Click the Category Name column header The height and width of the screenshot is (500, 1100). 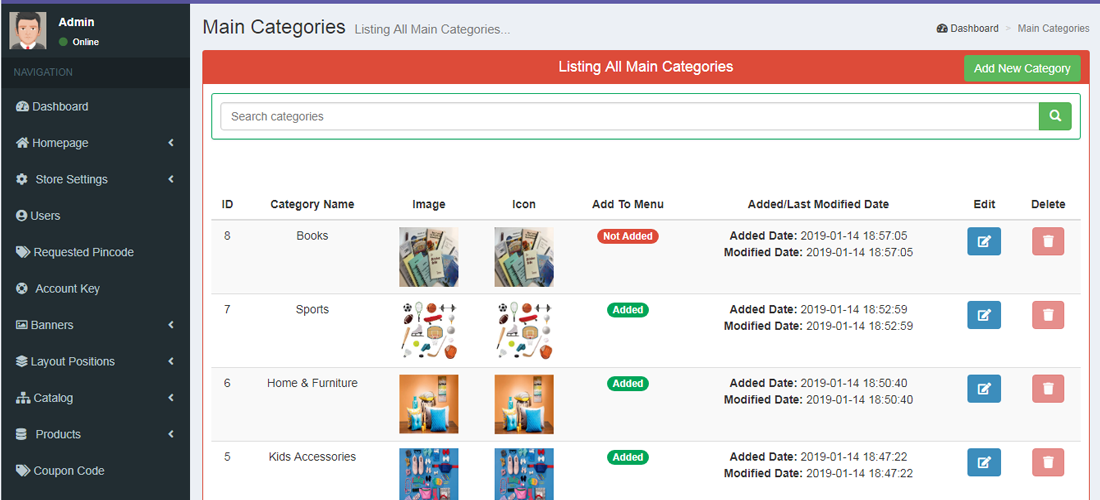tap(312, 205)
